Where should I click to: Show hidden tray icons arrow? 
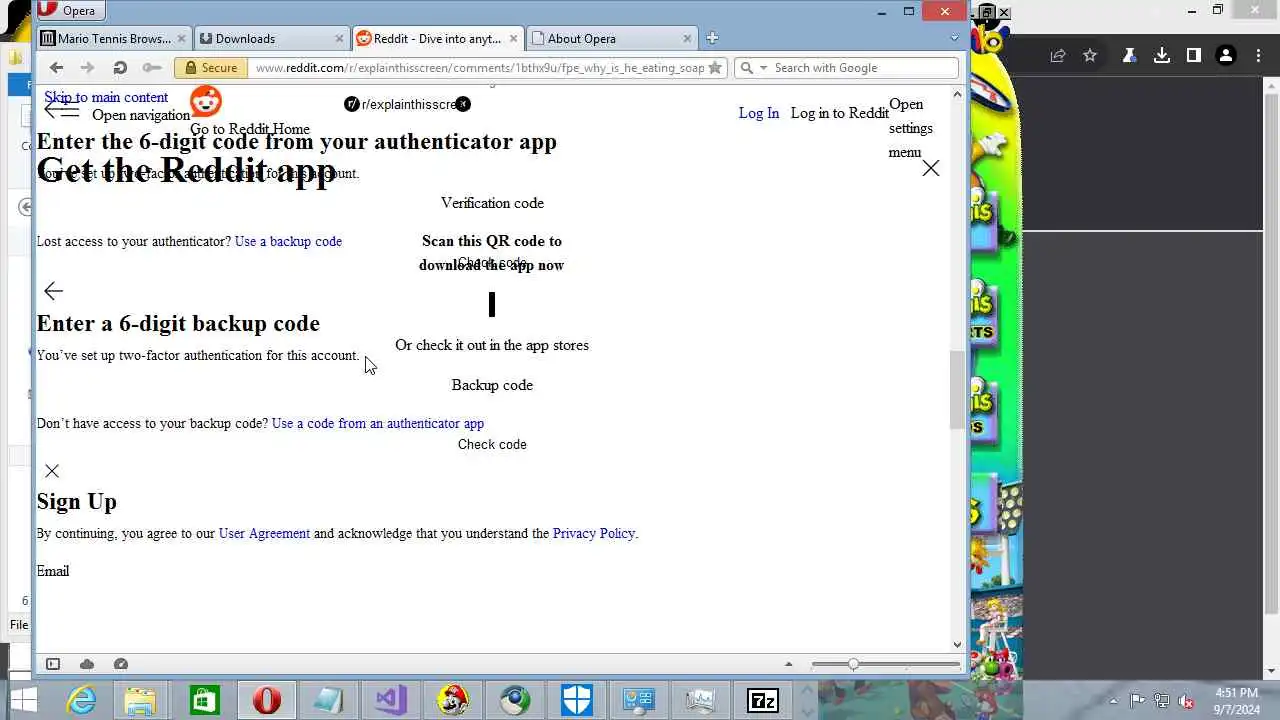coord(1113,701)
